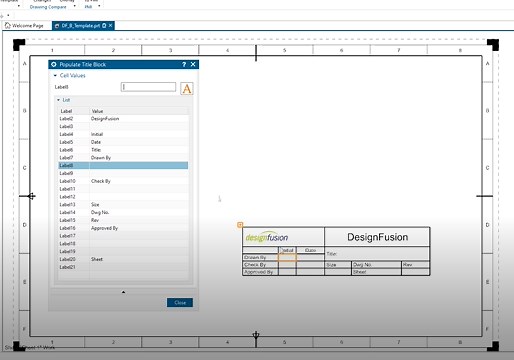Screen dimensions: 514x360
Task: Close the DF_B_Template.prt tab
Action: (111, 26)
